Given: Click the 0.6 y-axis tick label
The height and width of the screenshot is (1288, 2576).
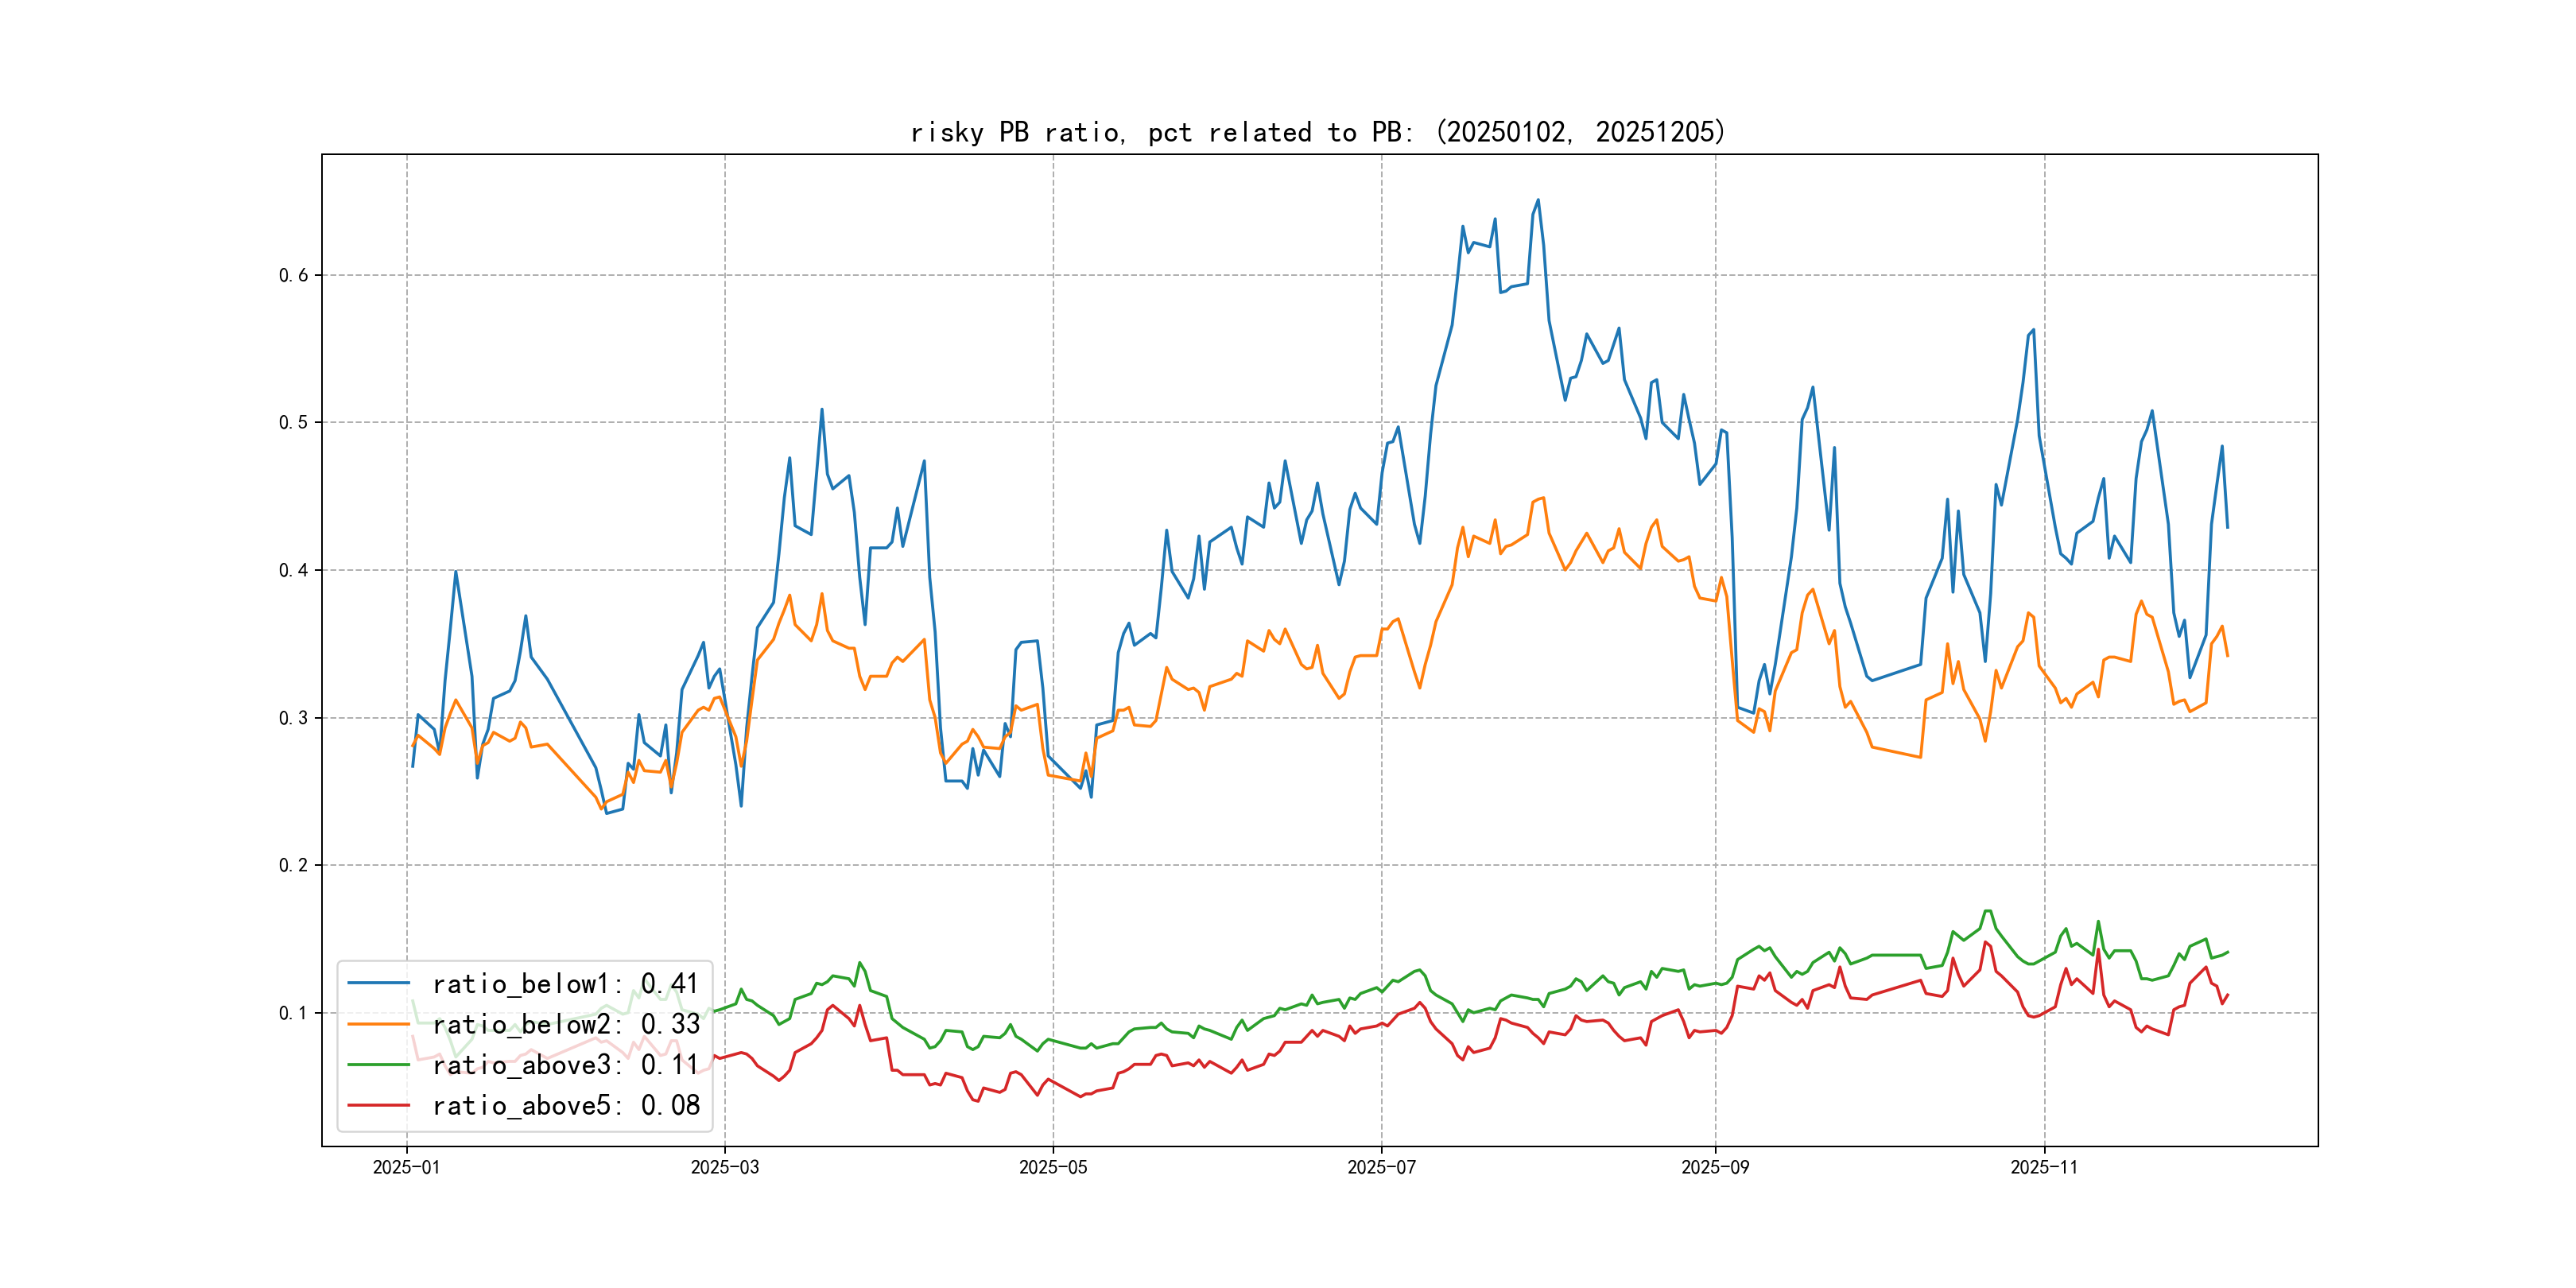Looking at the screenshot, I should point(293,275).
